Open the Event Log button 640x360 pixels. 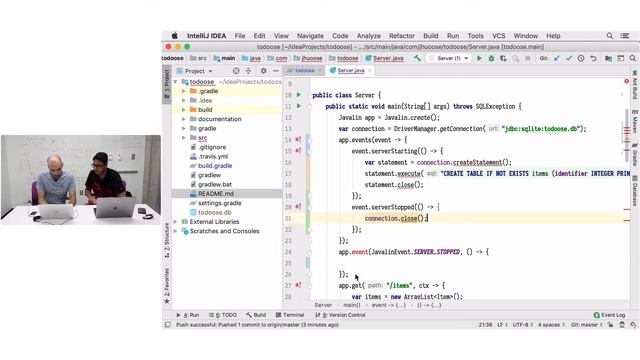609,315
